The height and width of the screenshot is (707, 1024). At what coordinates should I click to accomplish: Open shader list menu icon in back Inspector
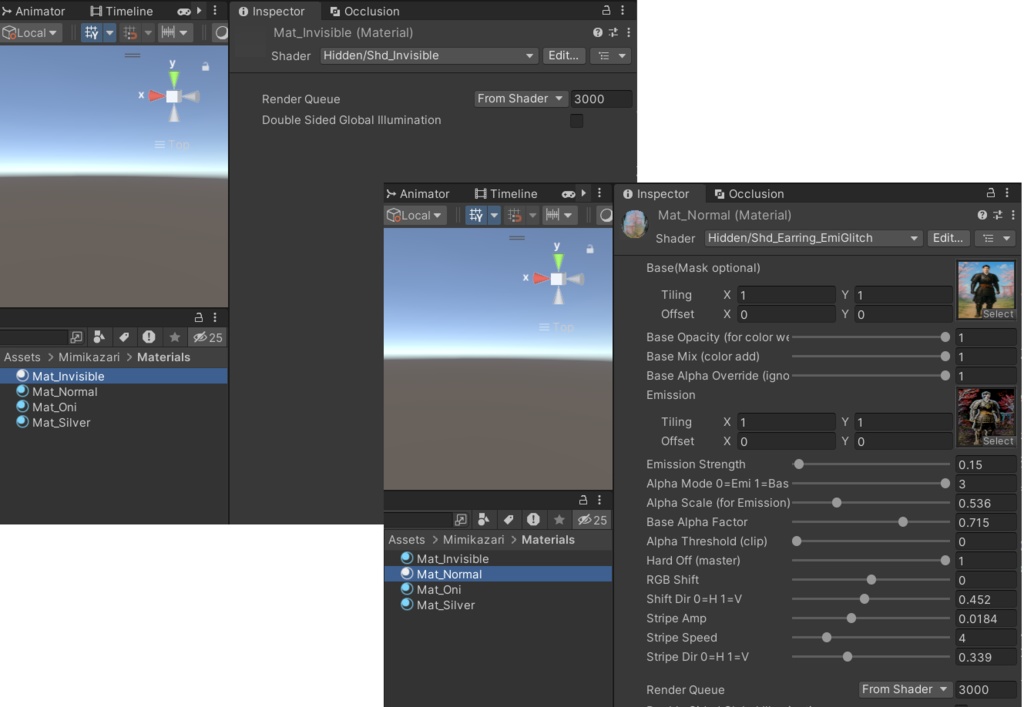[612, 55]
